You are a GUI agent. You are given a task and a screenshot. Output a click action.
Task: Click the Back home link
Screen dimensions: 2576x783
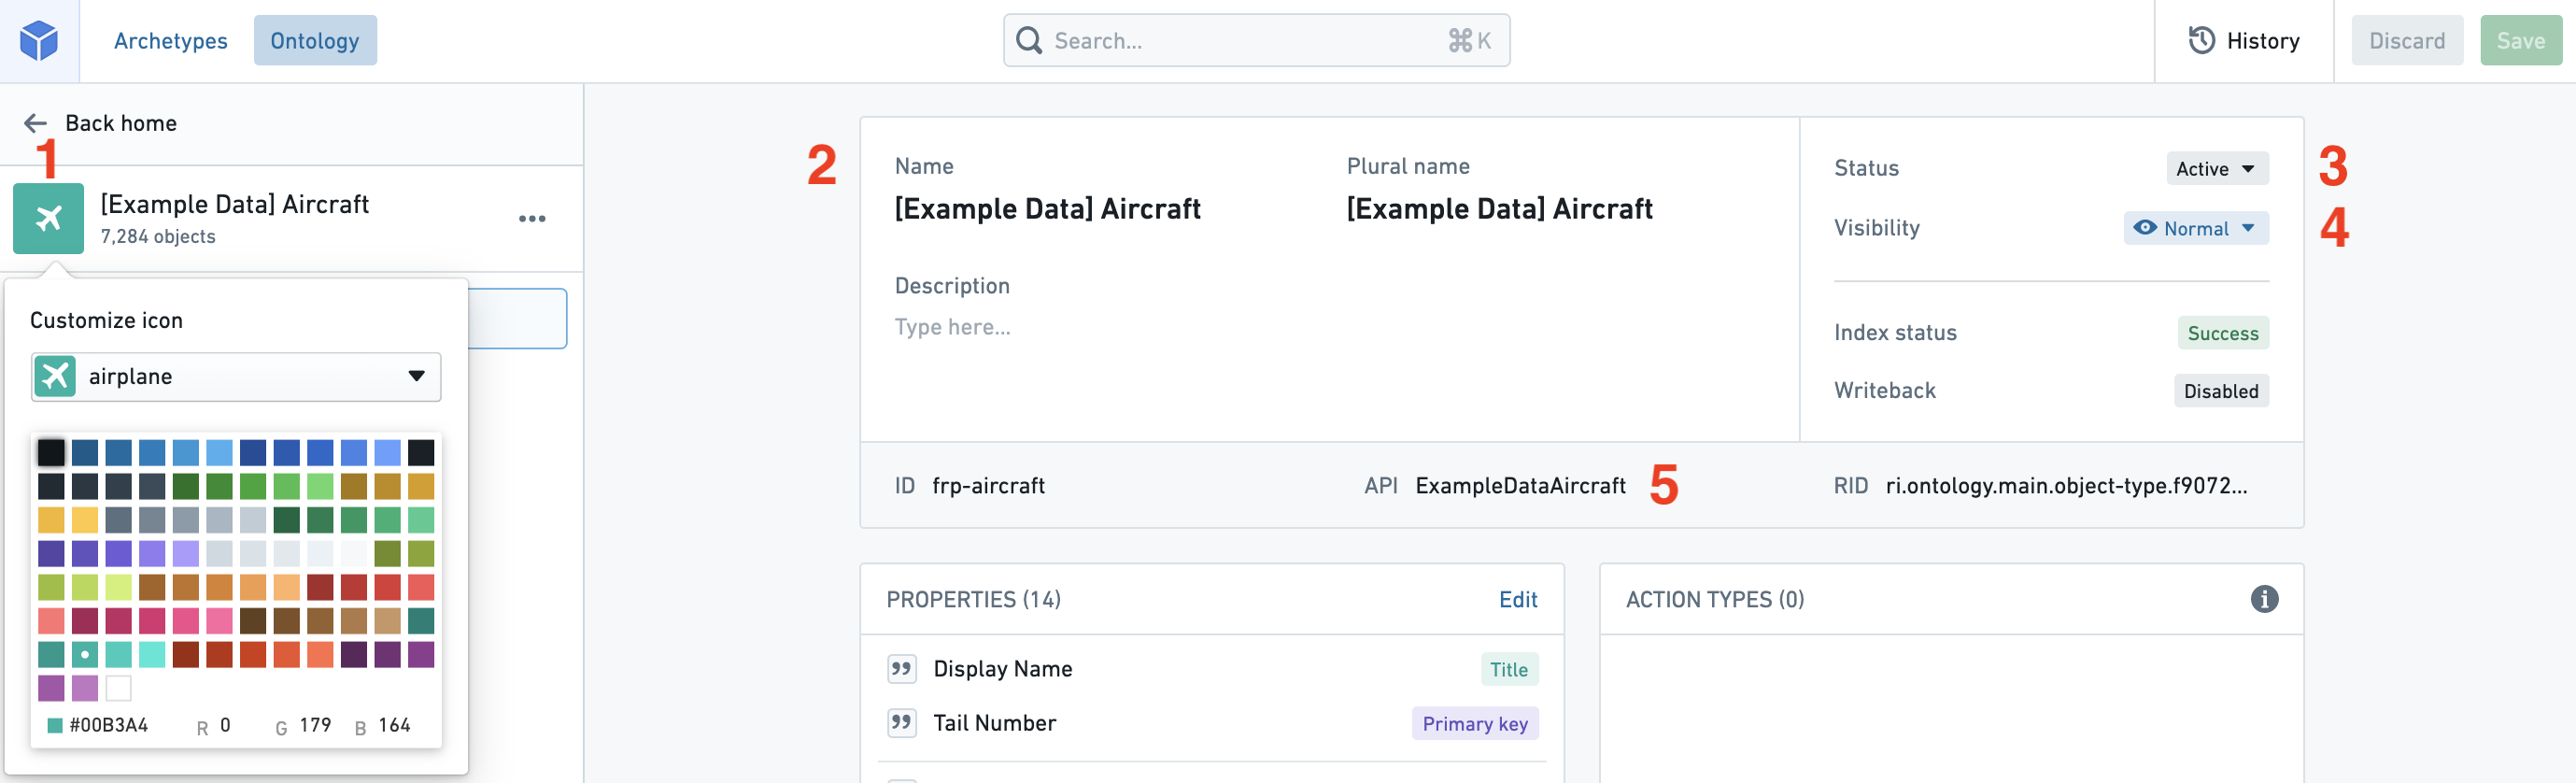121,123
